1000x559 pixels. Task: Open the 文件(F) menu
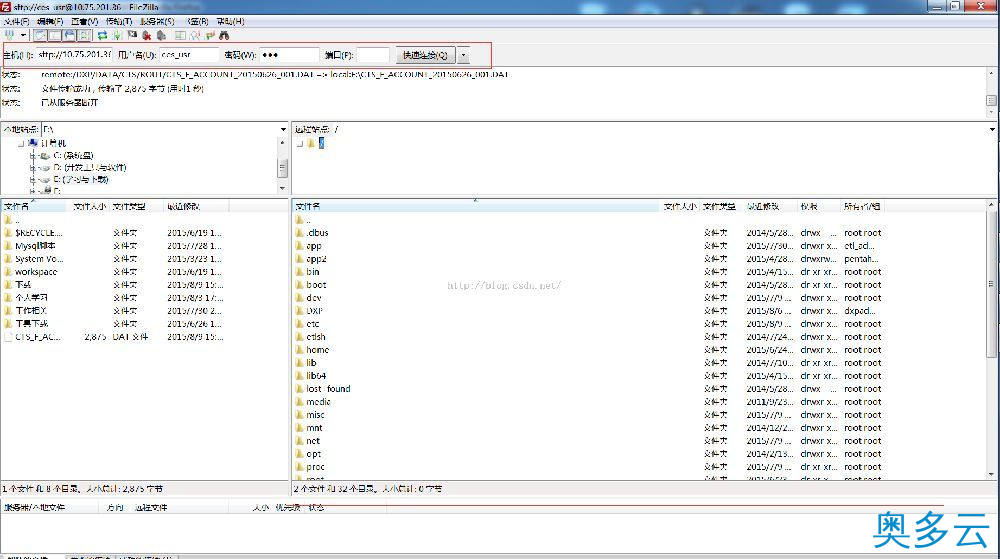17,22
